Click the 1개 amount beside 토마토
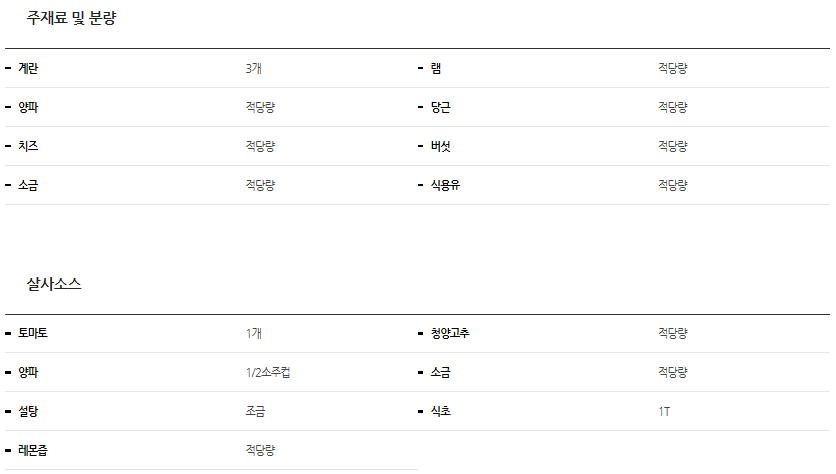 coord(254,334)
